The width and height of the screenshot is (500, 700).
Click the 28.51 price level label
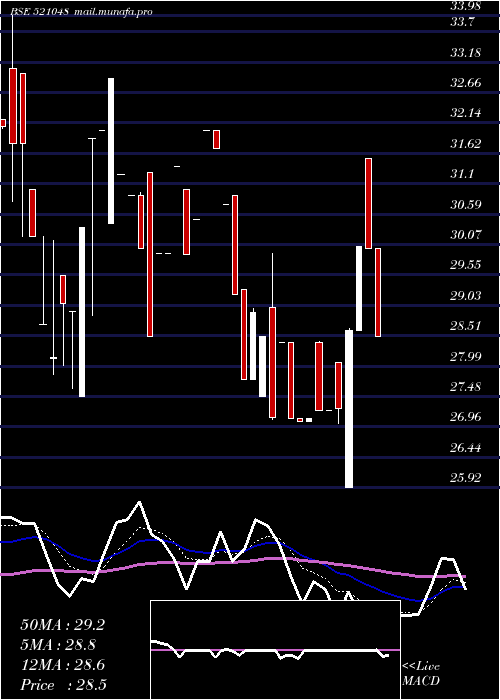pyautogui.click(x=466, y=326)
